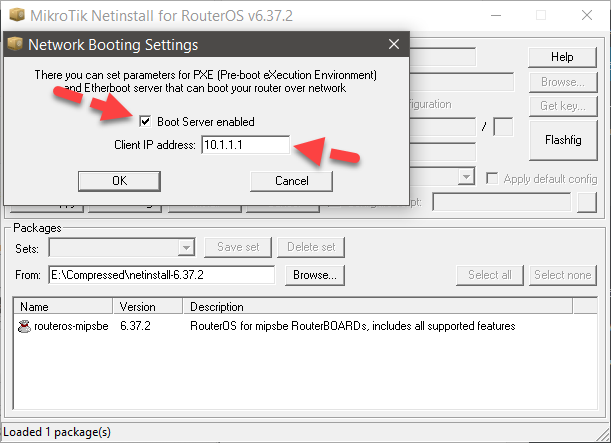Click the Flashfig button

(563, 140)
